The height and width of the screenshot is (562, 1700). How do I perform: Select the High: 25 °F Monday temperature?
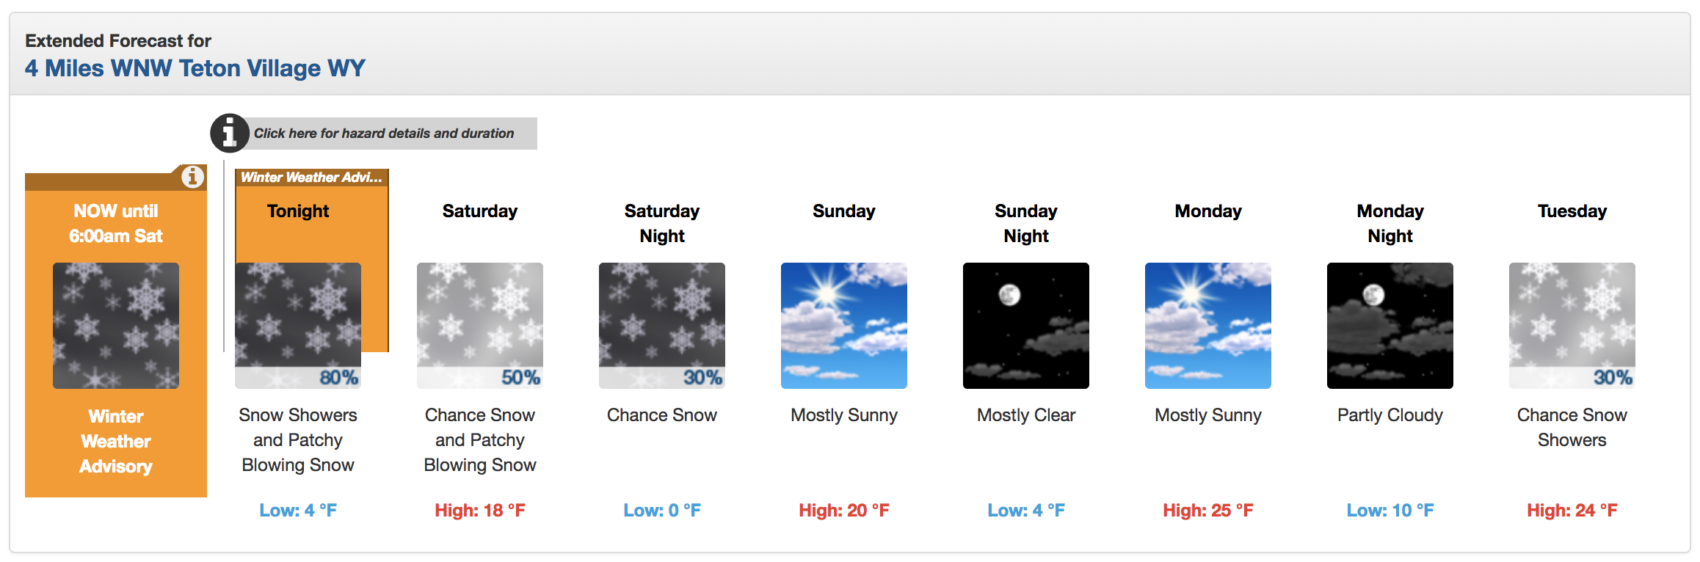pyautogui.click(x=1208, y=510)
